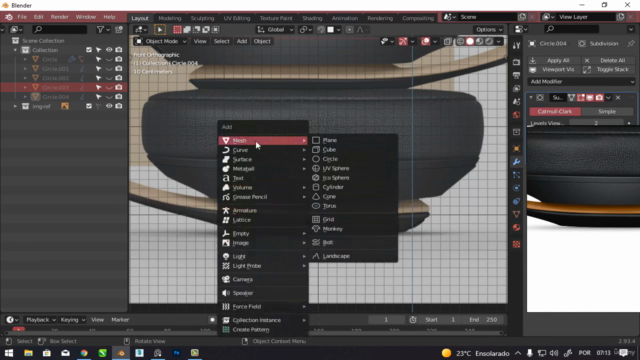Image resolution: width=640 pixels, height=360 pixels.
Task: Switch to the Sculpting workspace tab
Action: tap(202, 18)
